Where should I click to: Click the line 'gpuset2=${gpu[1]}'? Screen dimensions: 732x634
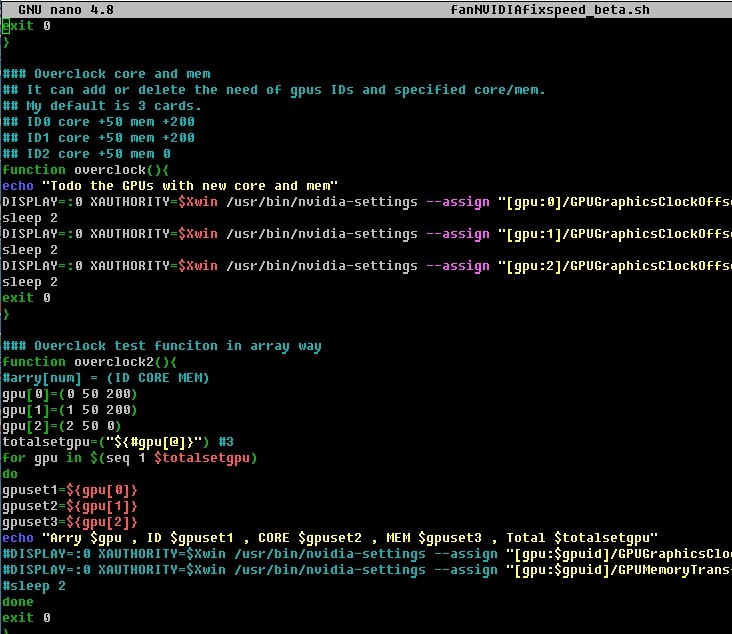click(x=70, y=506)
